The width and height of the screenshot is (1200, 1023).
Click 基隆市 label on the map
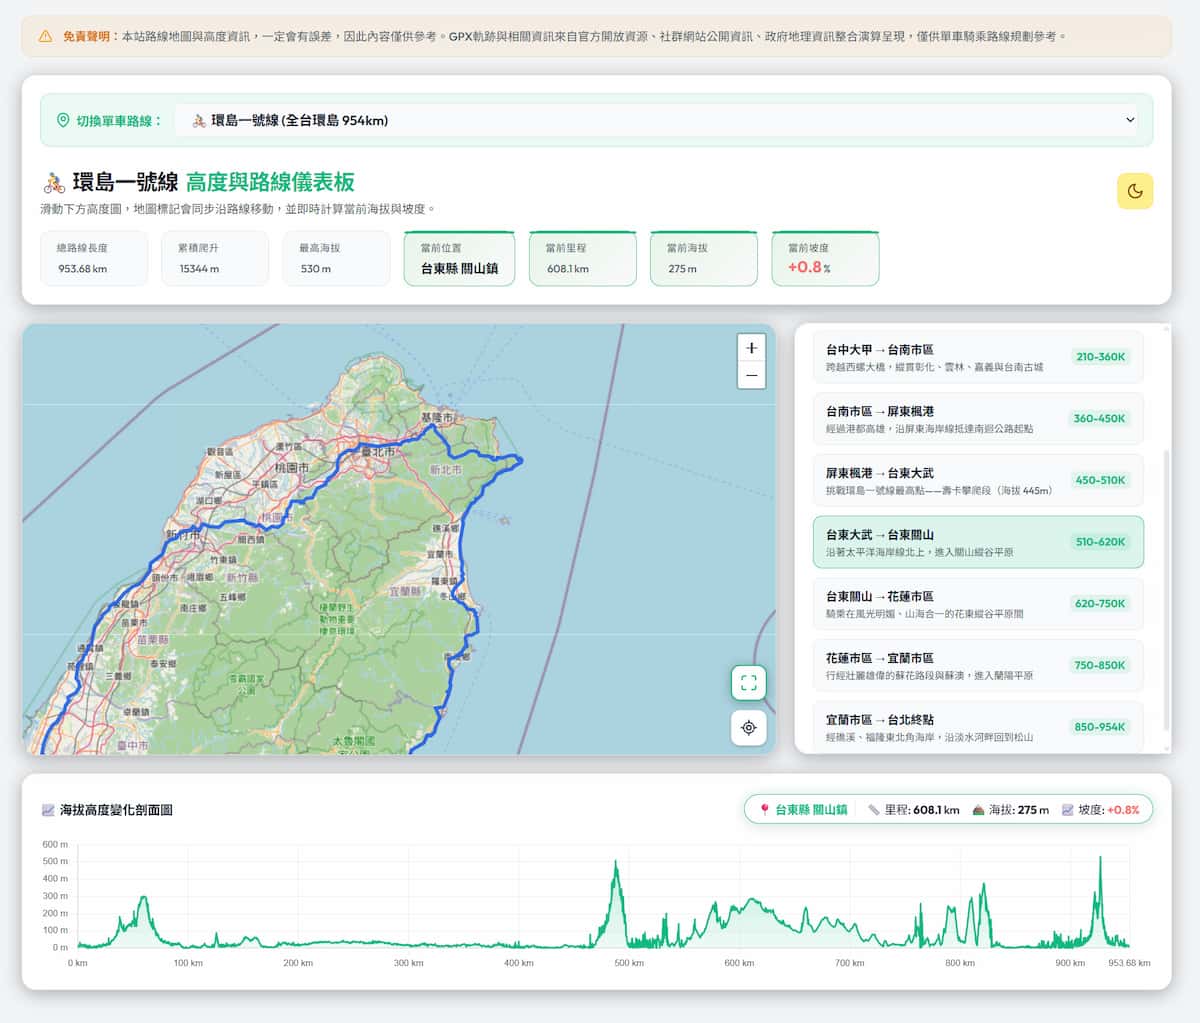point(436,417)
